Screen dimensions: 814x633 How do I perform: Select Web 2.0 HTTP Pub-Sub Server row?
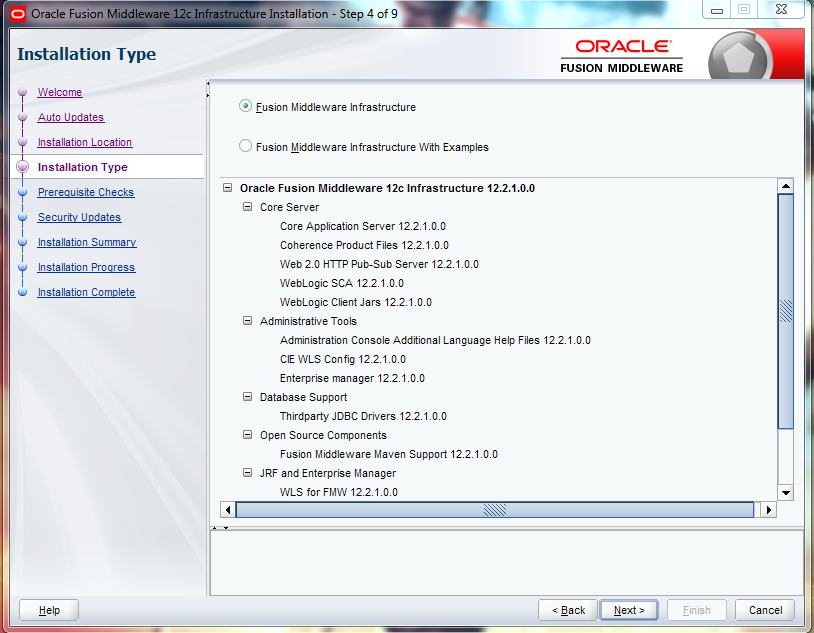tap(379, 264)
